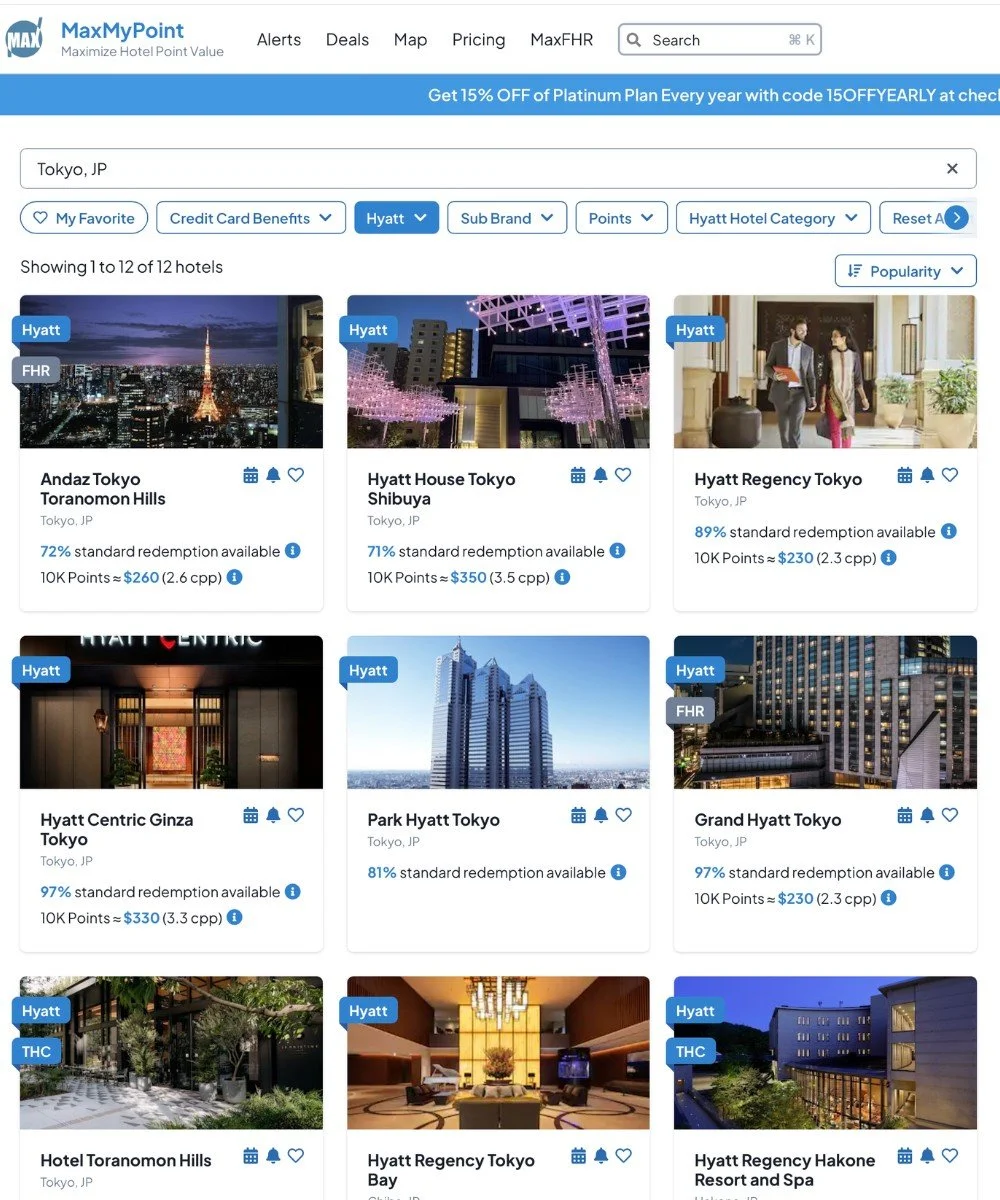Open the Map view

point(410,40)
